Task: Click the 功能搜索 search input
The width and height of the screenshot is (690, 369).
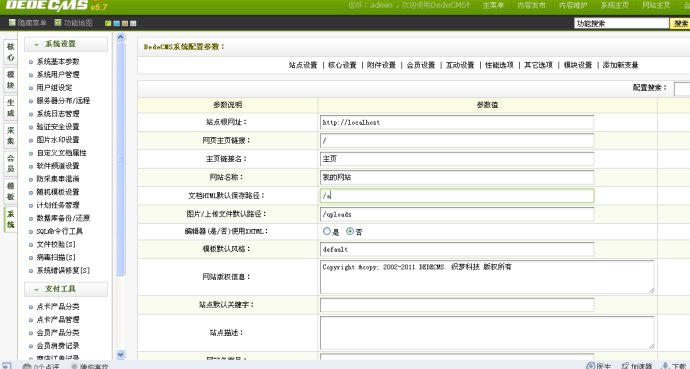Action: coord(621,24)
